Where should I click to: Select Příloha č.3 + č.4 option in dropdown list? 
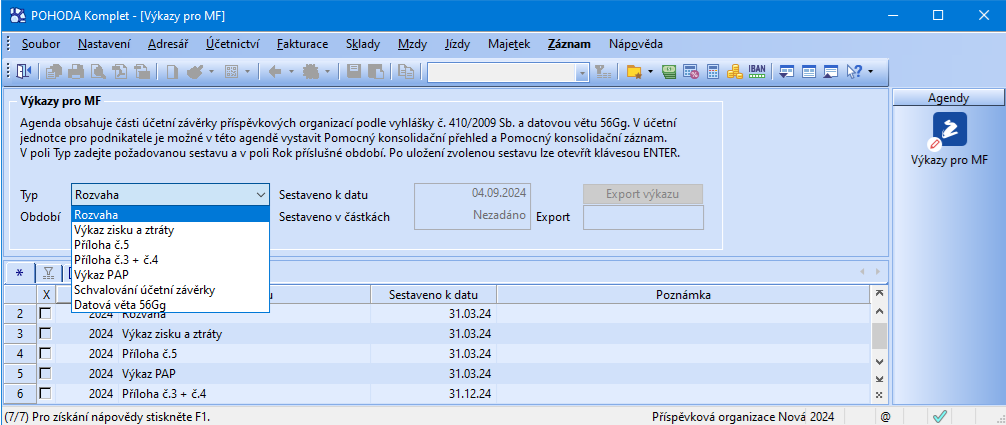pyautogui.click(x=170, y=259)
